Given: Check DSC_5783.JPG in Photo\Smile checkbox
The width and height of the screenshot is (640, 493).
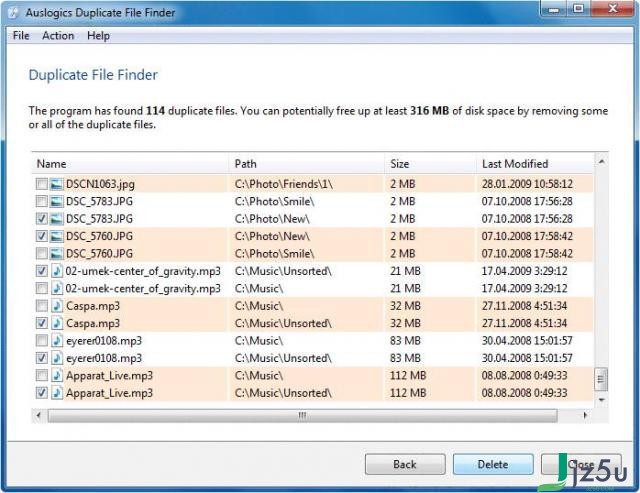Looking at the screenshot, I should click(42, 202).
